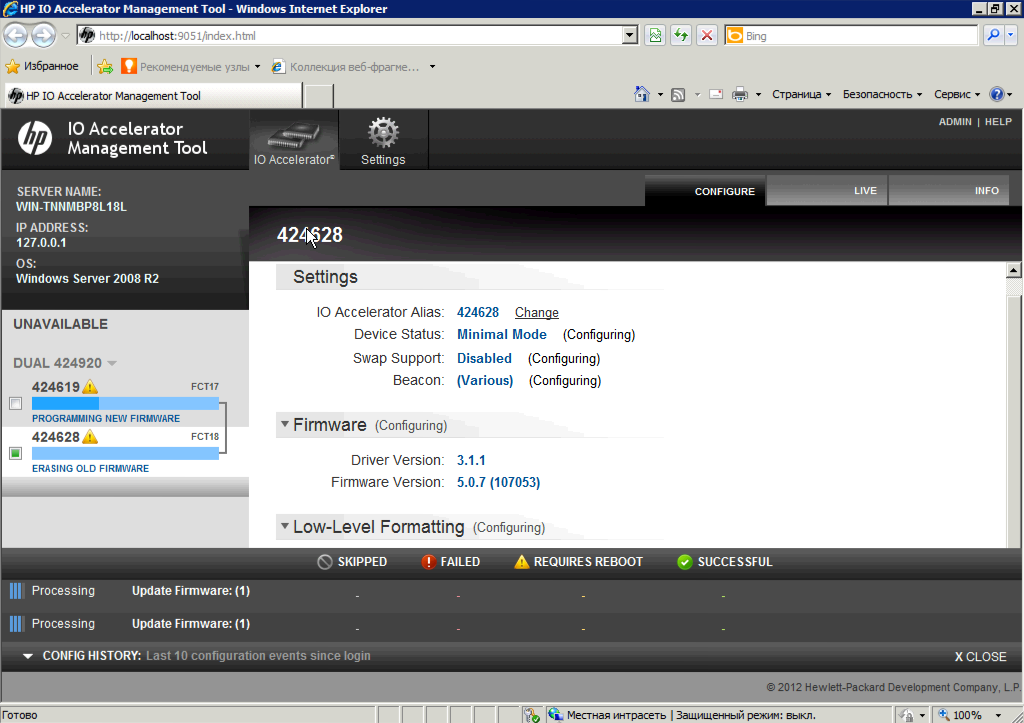This screenshot has height=723, width=1024.
Task: Click the Избранное favorites star icon
Action: (12, 67)
